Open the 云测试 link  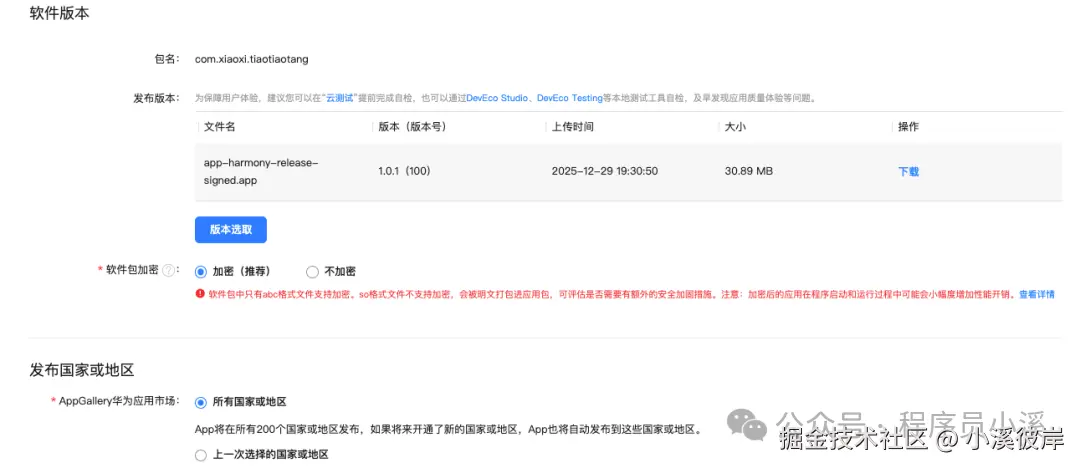click(x=341, y=98)
